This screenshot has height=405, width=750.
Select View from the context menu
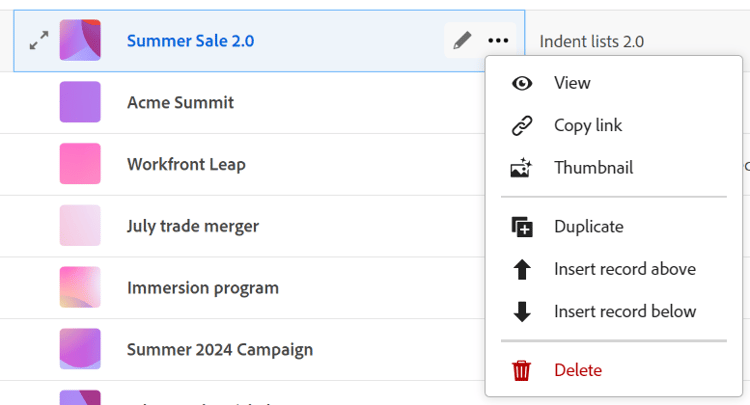pyautogui.click(x=572, y=83)
